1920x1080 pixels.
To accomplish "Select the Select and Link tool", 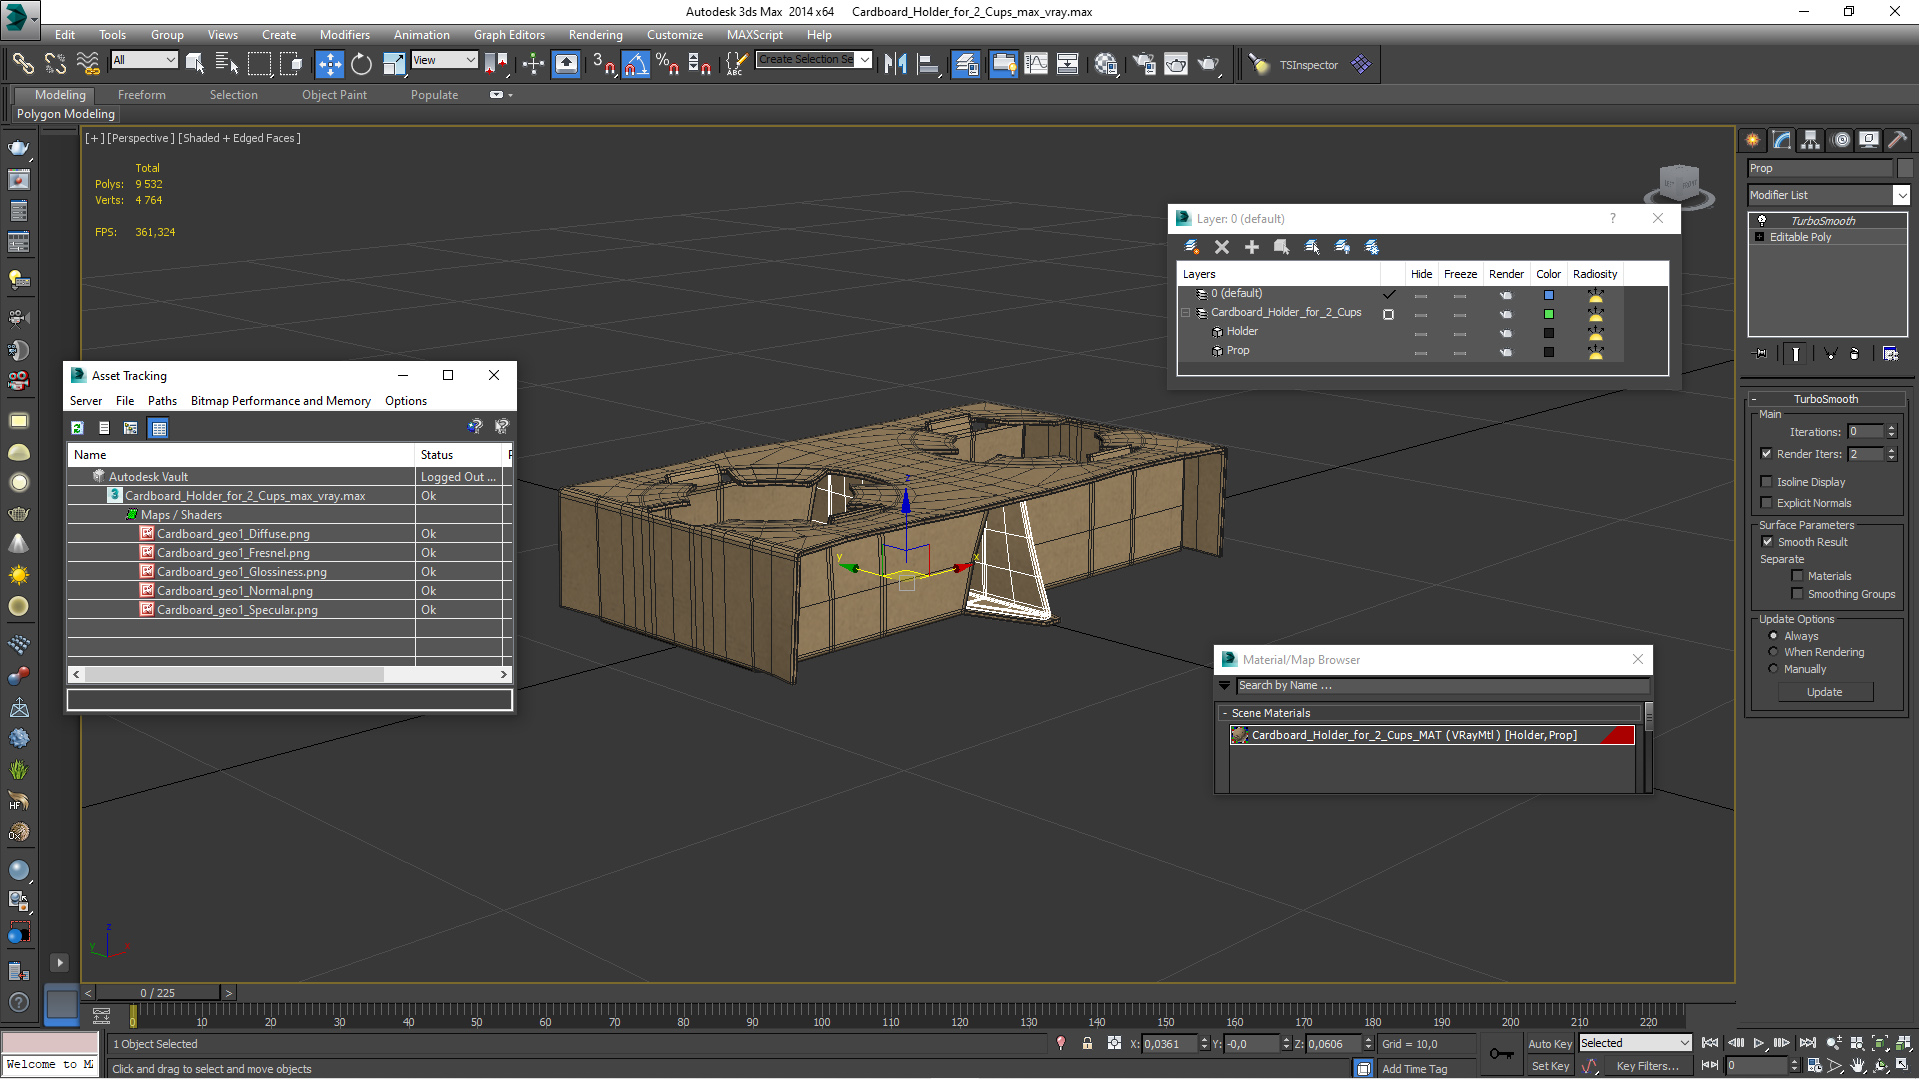I will click(22, 64).
